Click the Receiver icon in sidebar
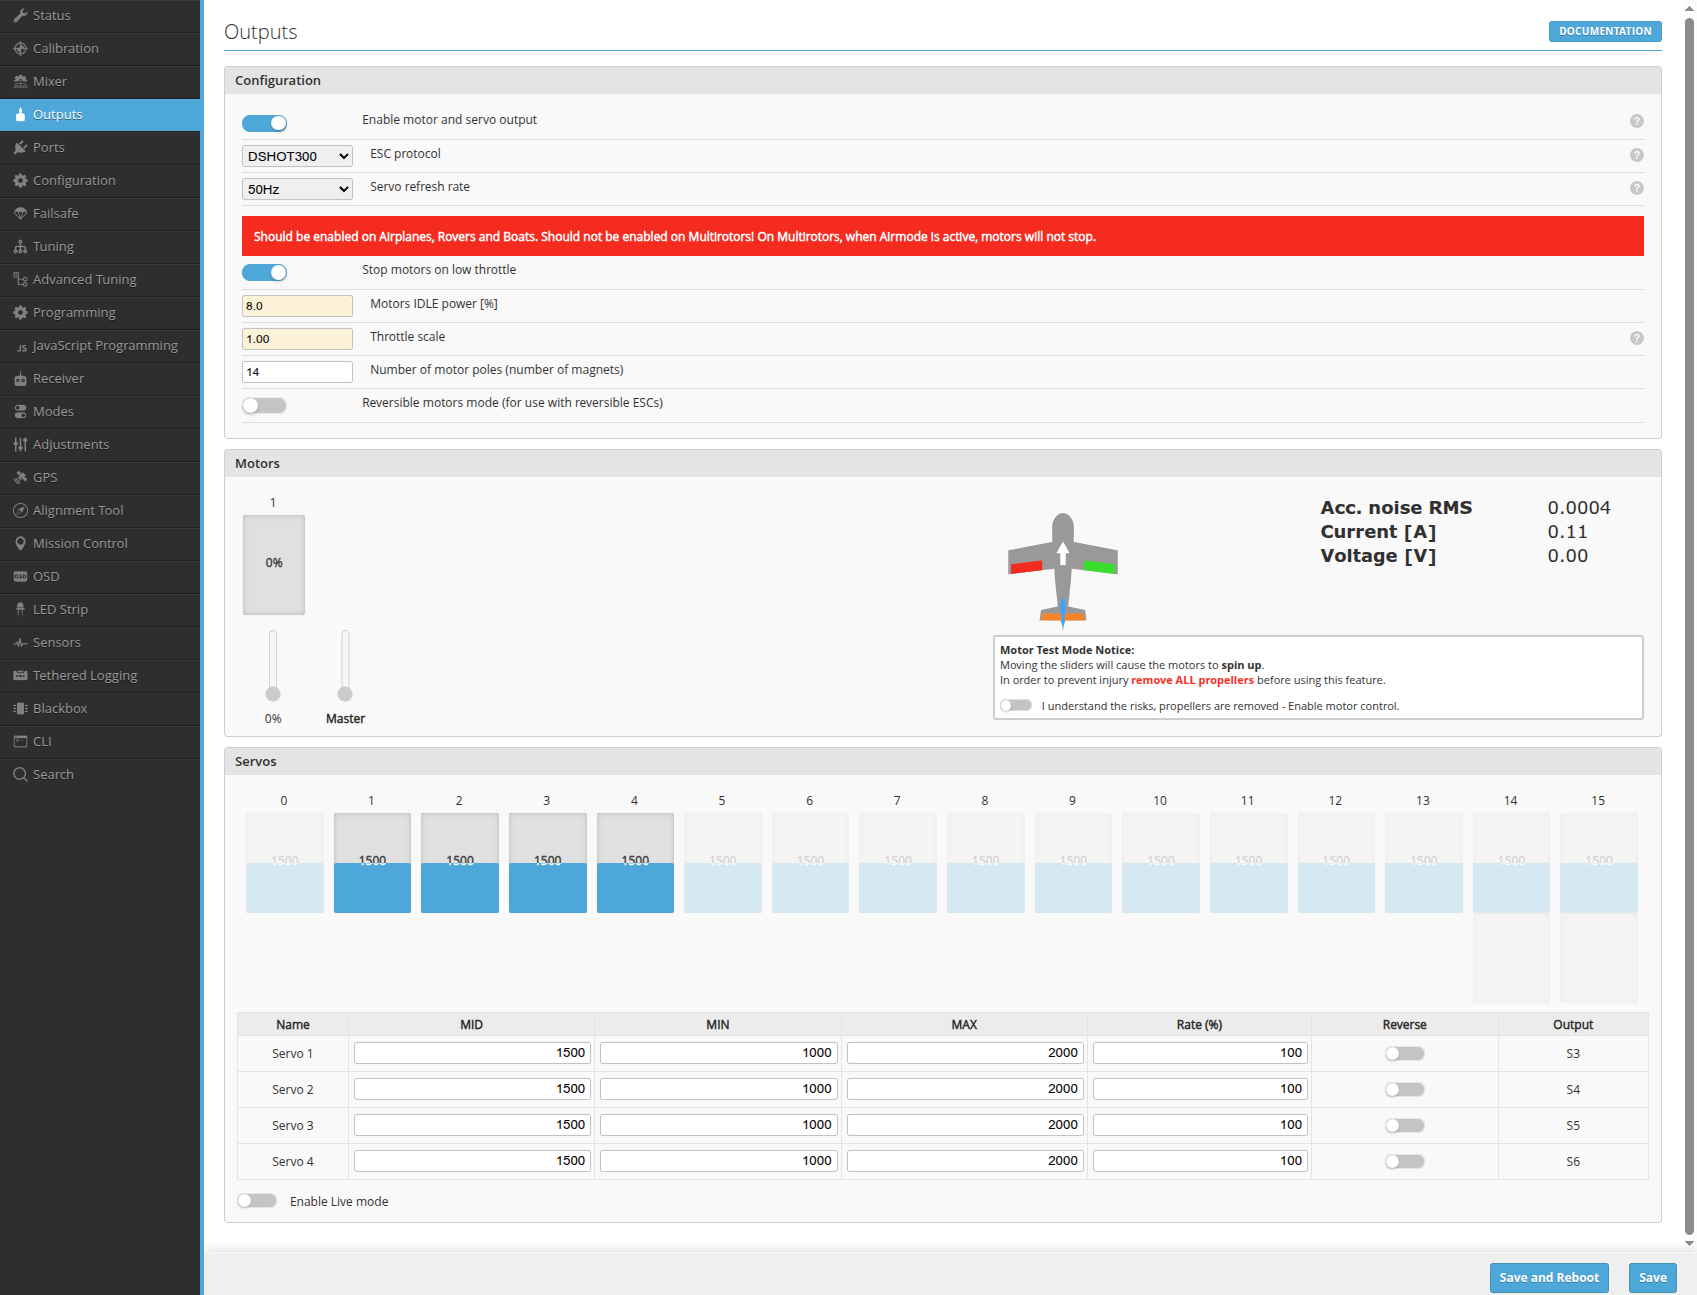The image size is (1697, 1295). (20, 378)
